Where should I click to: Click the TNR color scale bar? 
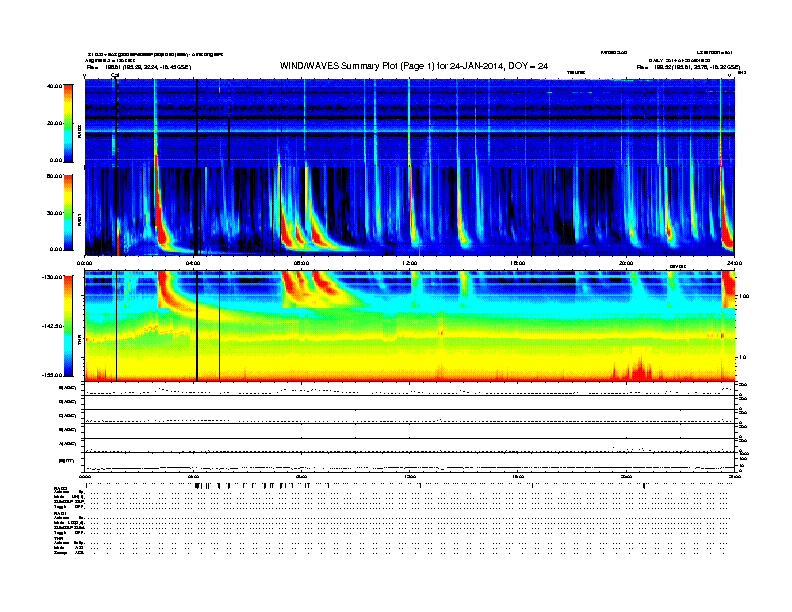click(x=68, y=326)
